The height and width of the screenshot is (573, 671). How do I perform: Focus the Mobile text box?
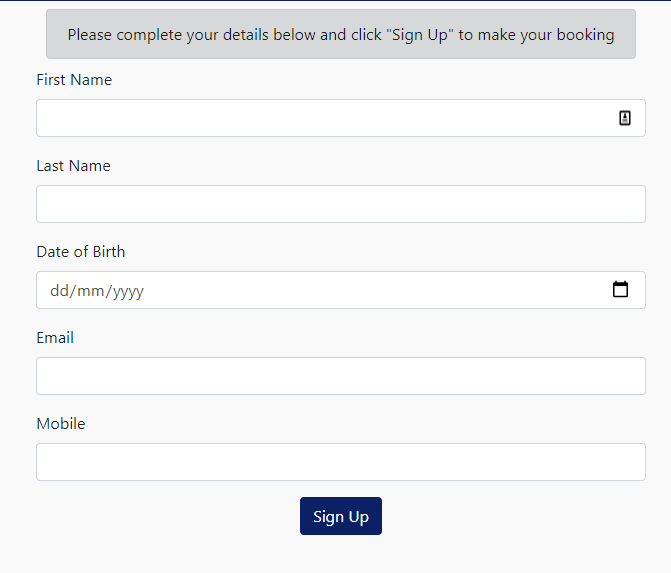pos(341,462)
